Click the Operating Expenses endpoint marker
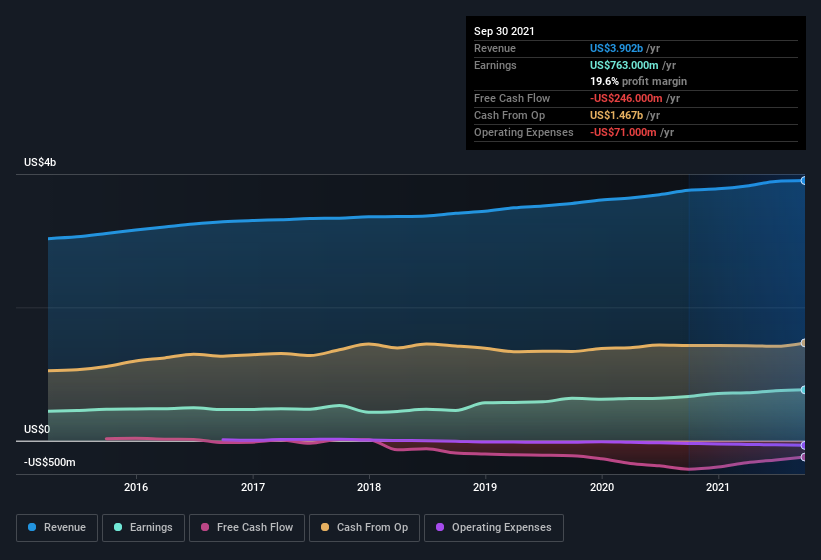Screen dimensions: 821x560 tap(804, 445)
